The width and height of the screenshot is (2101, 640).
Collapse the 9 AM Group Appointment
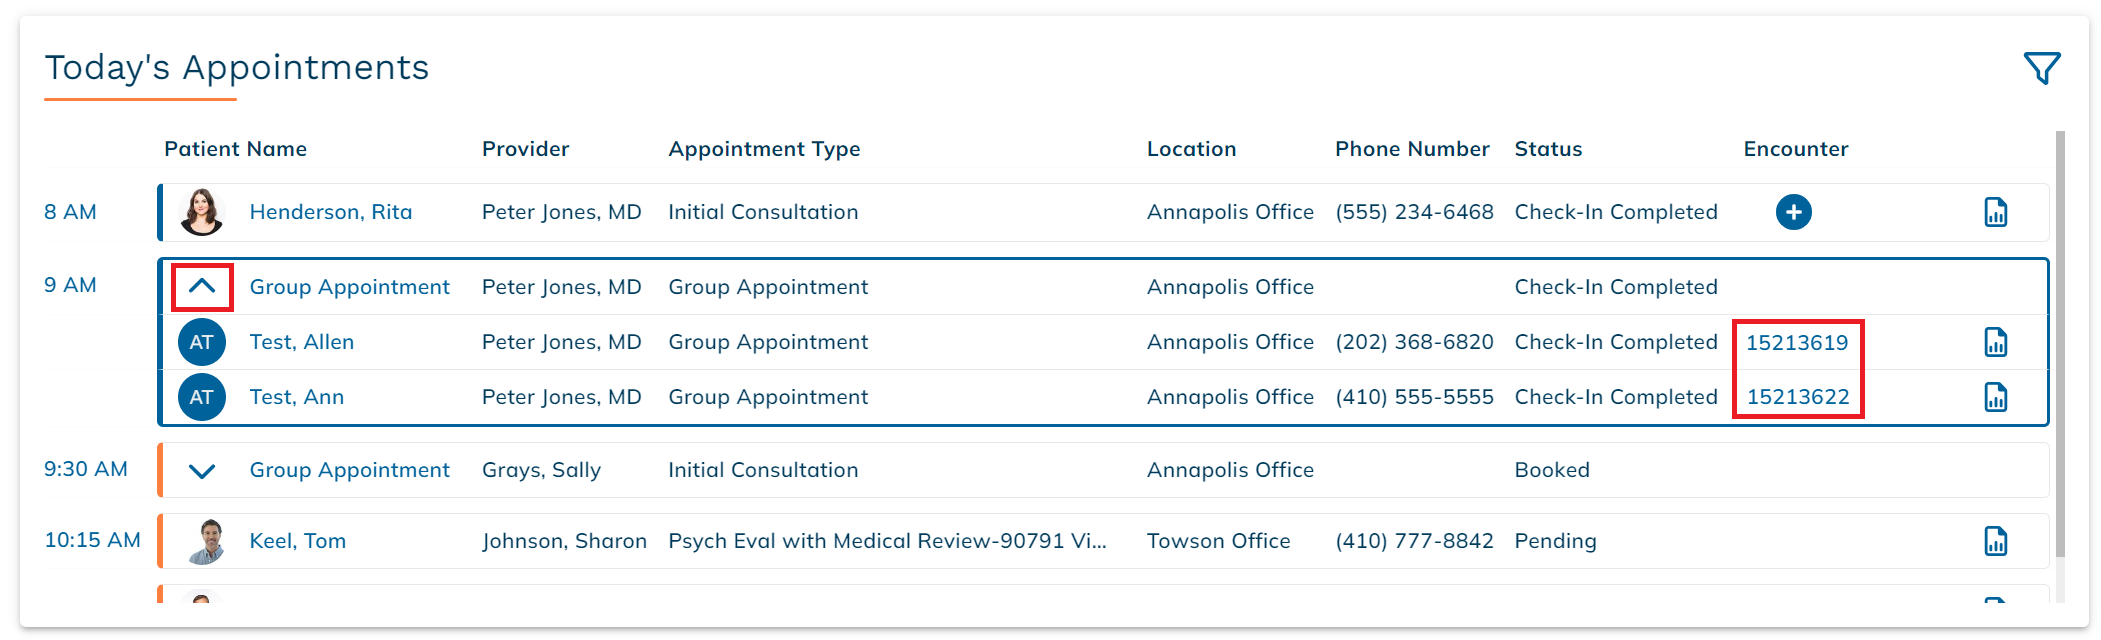tap(202, 287)
